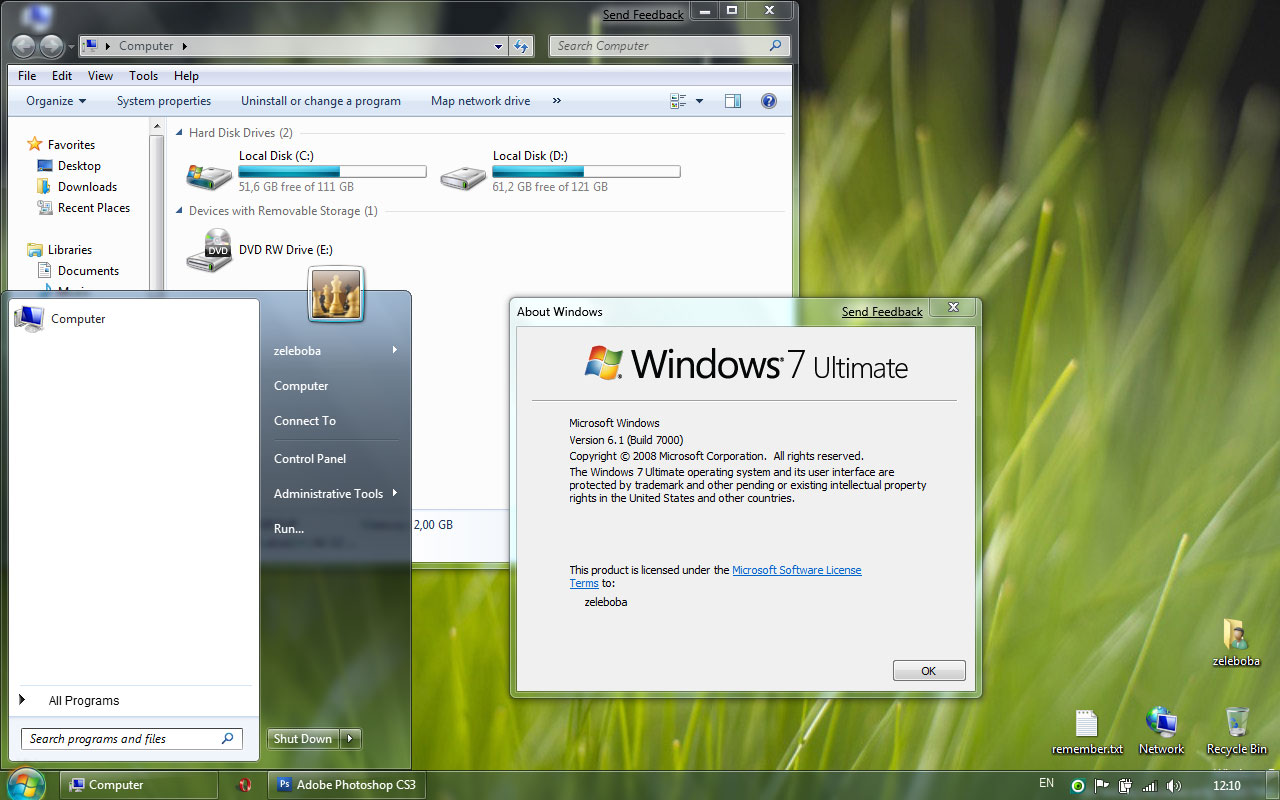
Task: Open the zeleboba submenu in Start menu
Action: [335, 351]
